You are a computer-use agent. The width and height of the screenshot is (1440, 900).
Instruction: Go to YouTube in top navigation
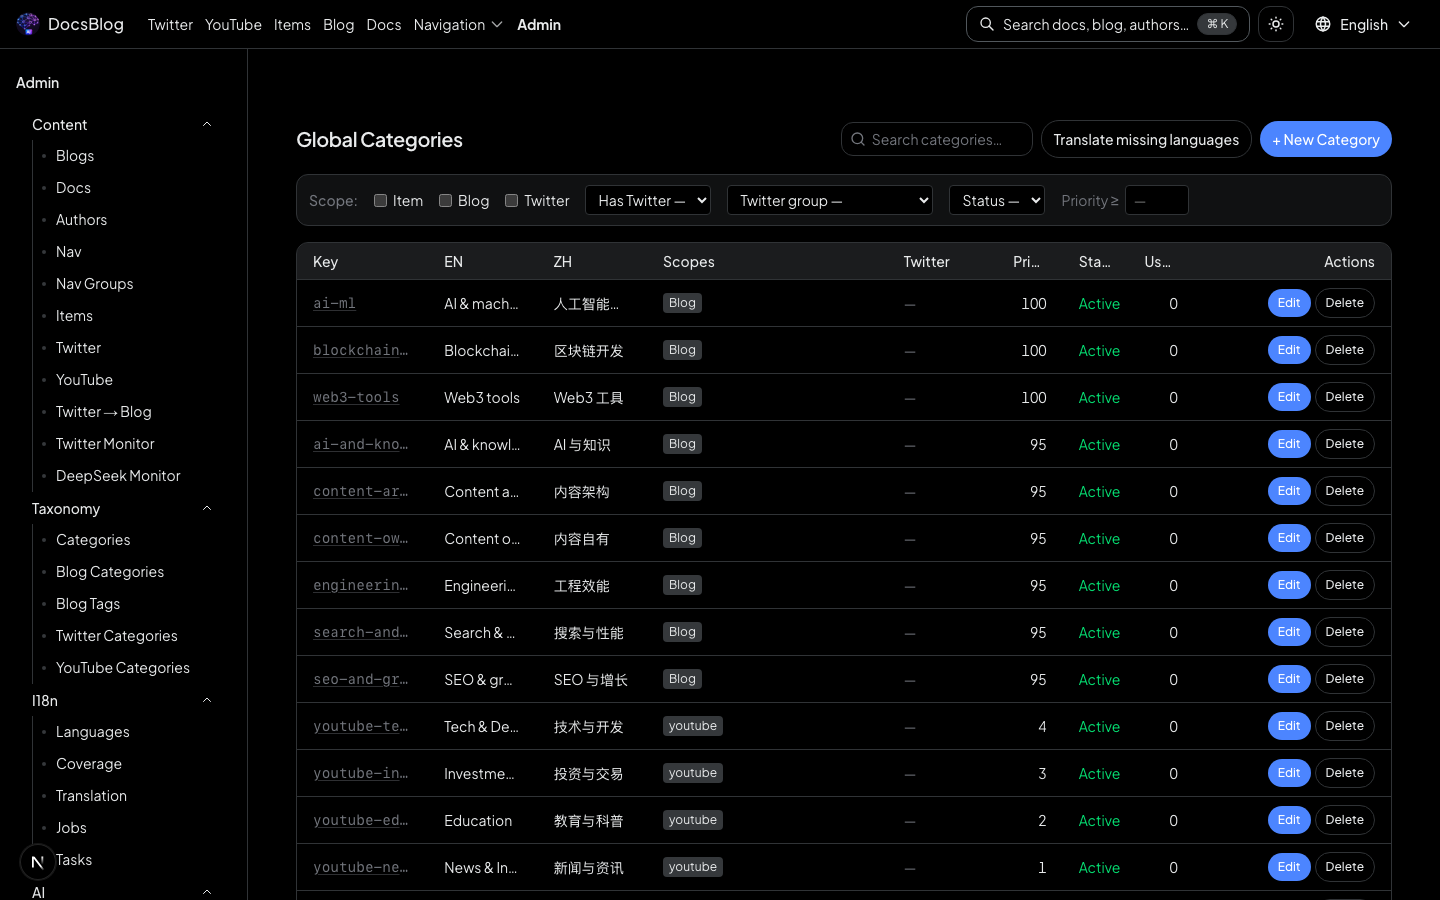tap(233, 25)
